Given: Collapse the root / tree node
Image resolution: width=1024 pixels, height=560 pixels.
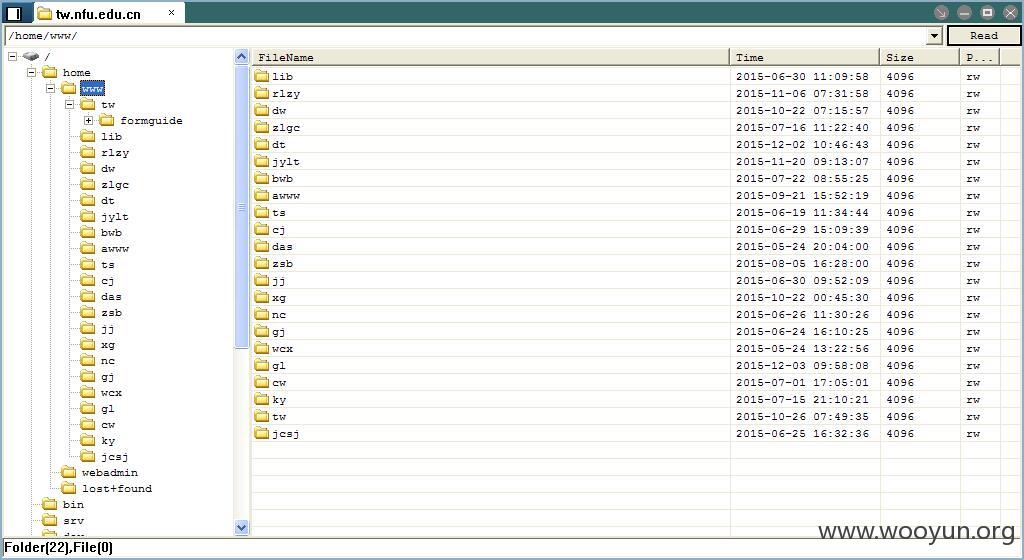Looking at the screenshot, I should 12,56.
